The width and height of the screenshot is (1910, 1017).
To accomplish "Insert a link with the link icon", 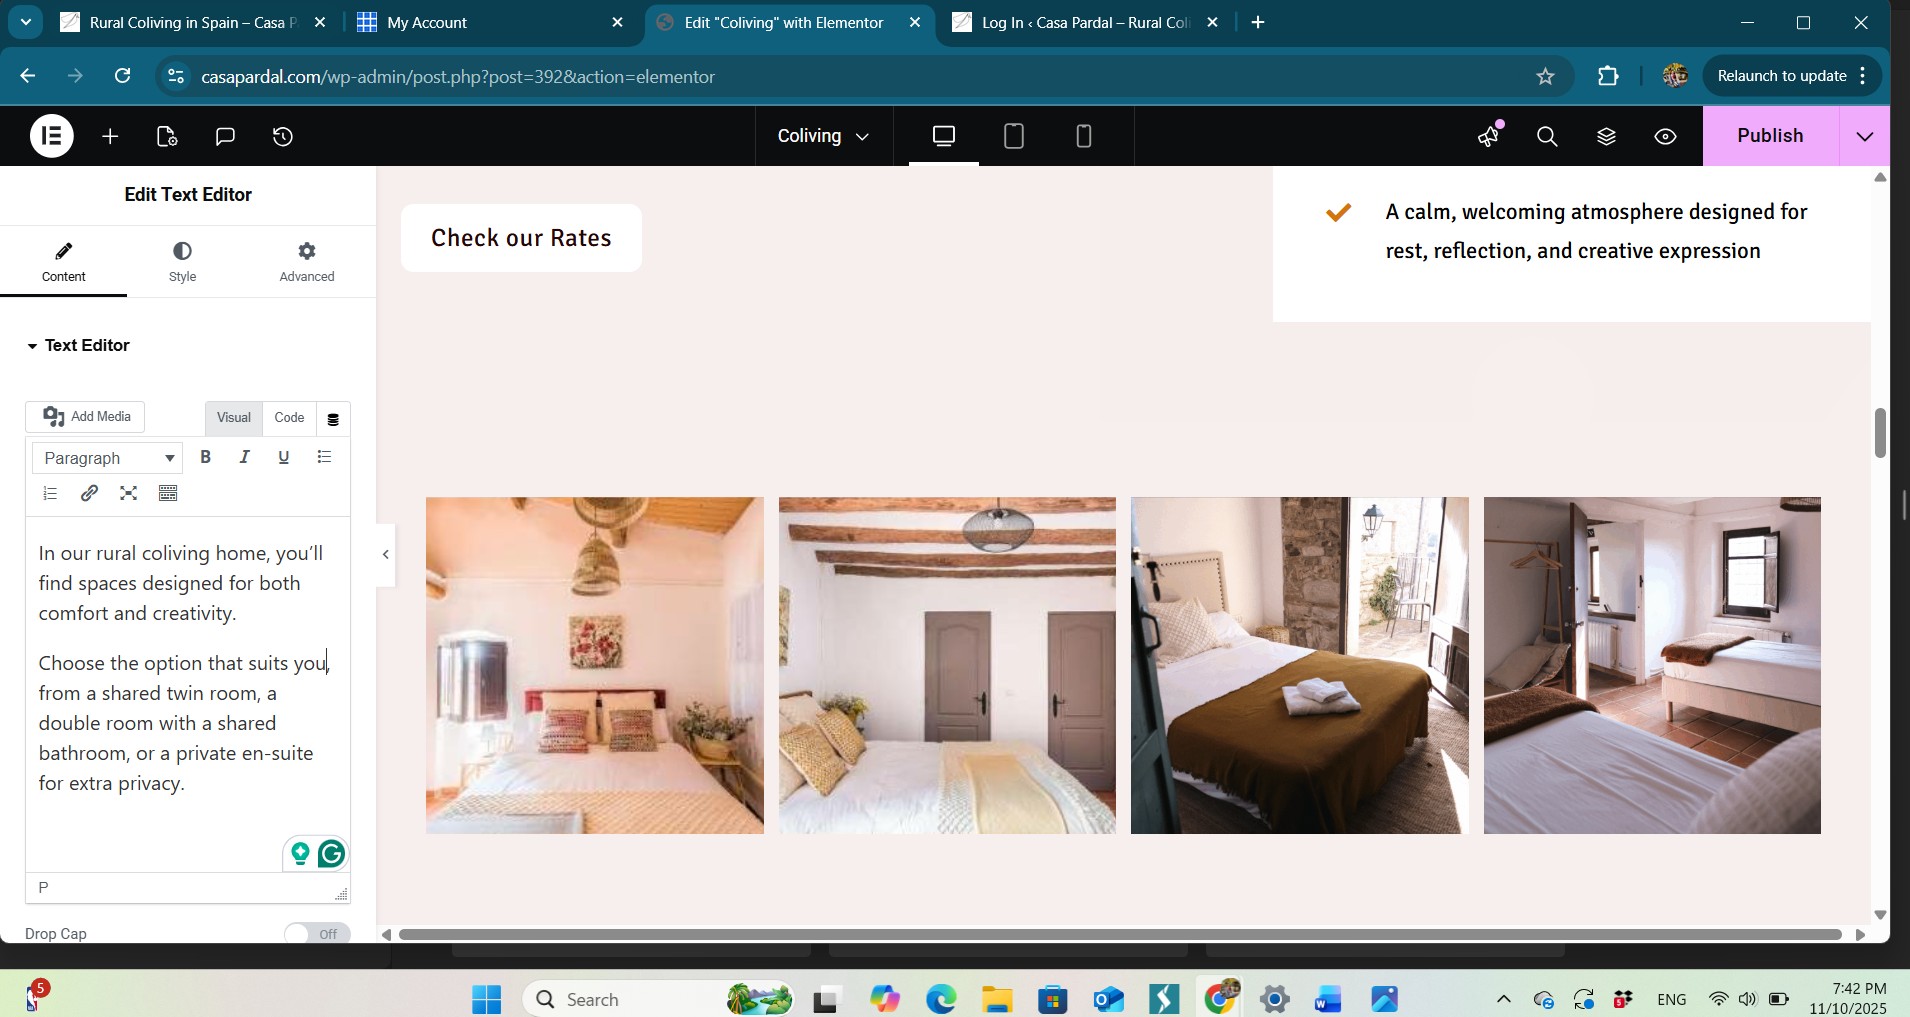I will (89, 493).
